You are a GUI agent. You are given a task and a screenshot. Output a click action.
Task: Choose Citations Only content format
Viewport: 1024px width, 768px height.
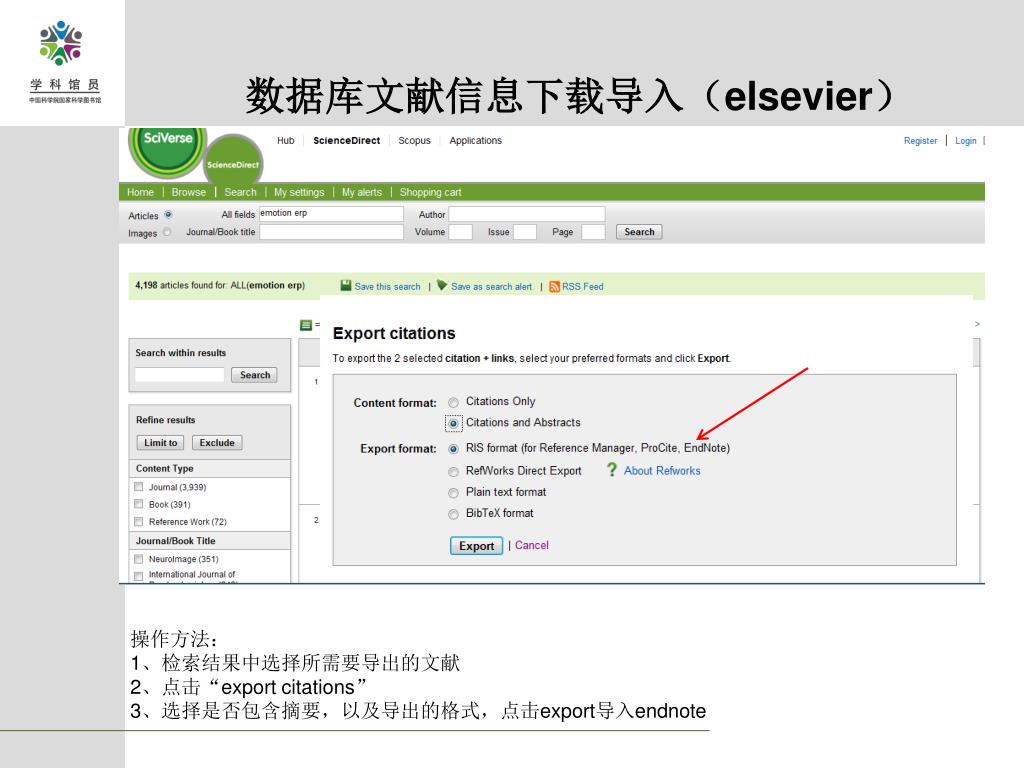[453, 402]
